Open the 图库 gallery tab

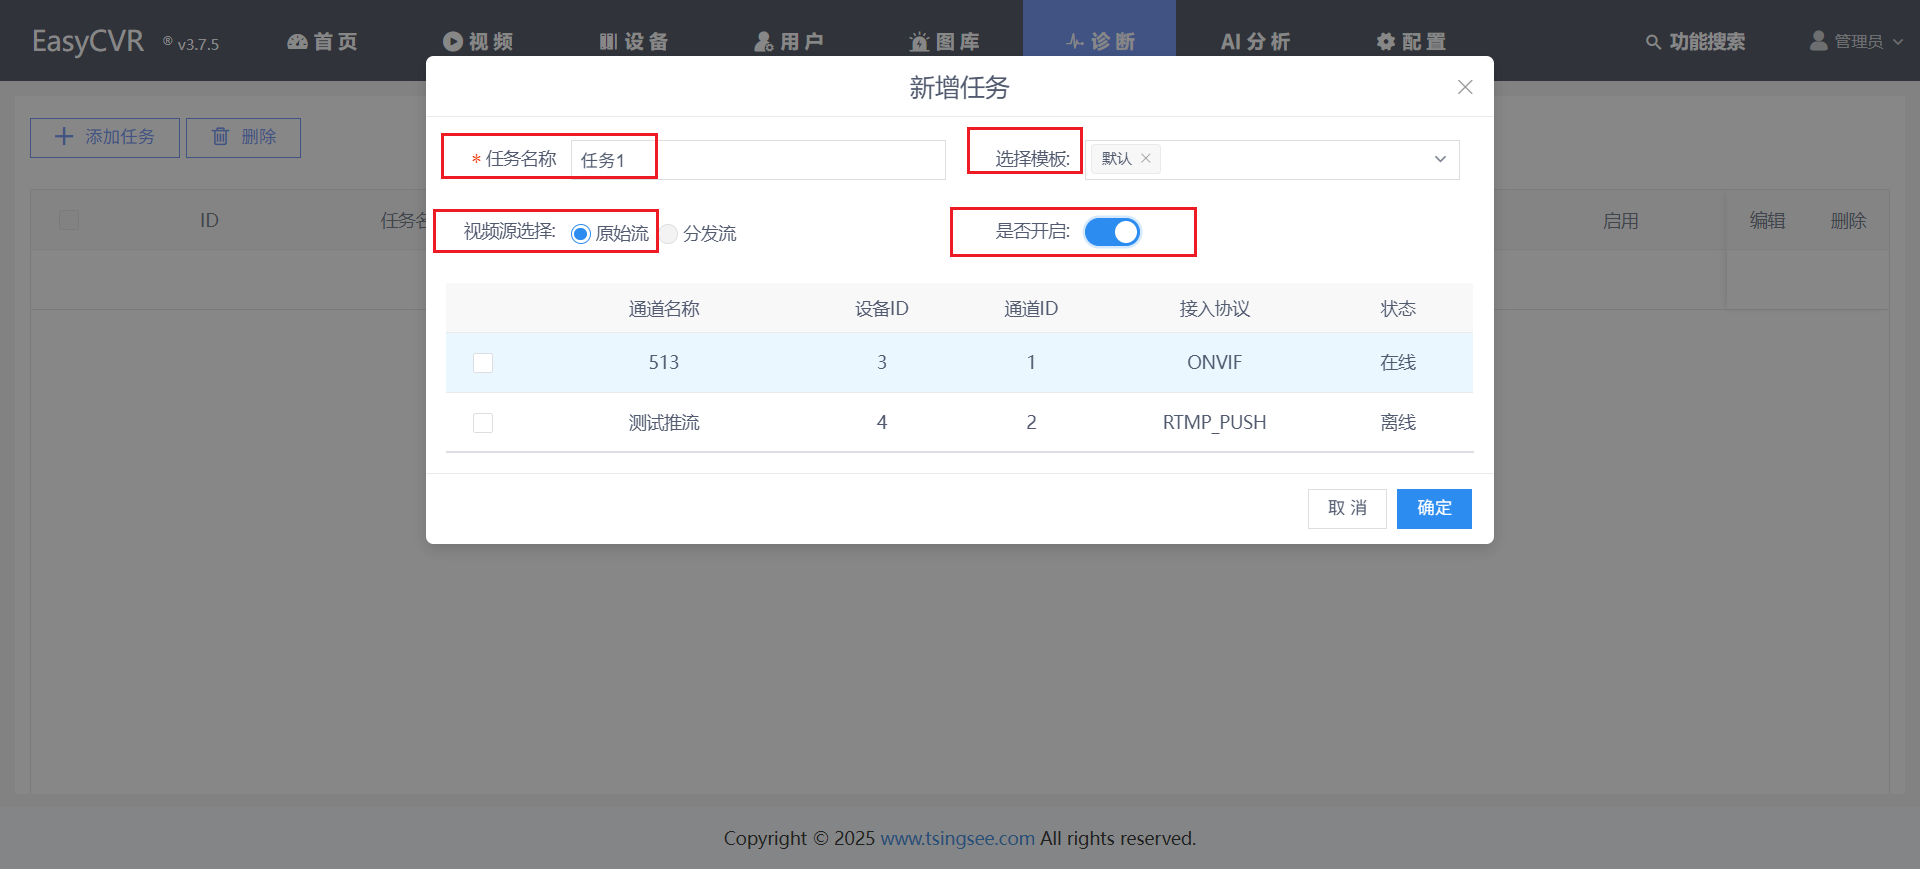tap(944, 41)
